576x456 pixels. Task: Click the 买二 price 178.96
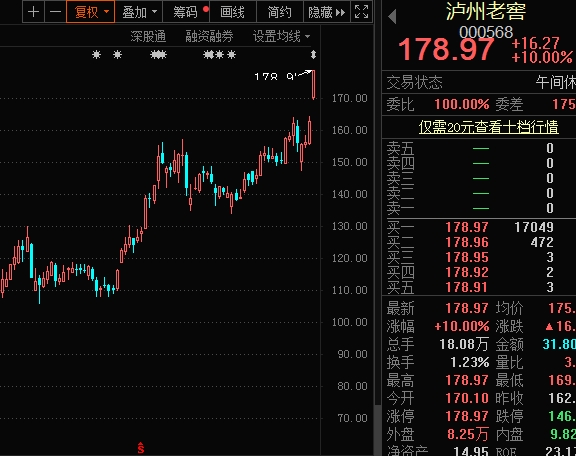coord(467,242)
